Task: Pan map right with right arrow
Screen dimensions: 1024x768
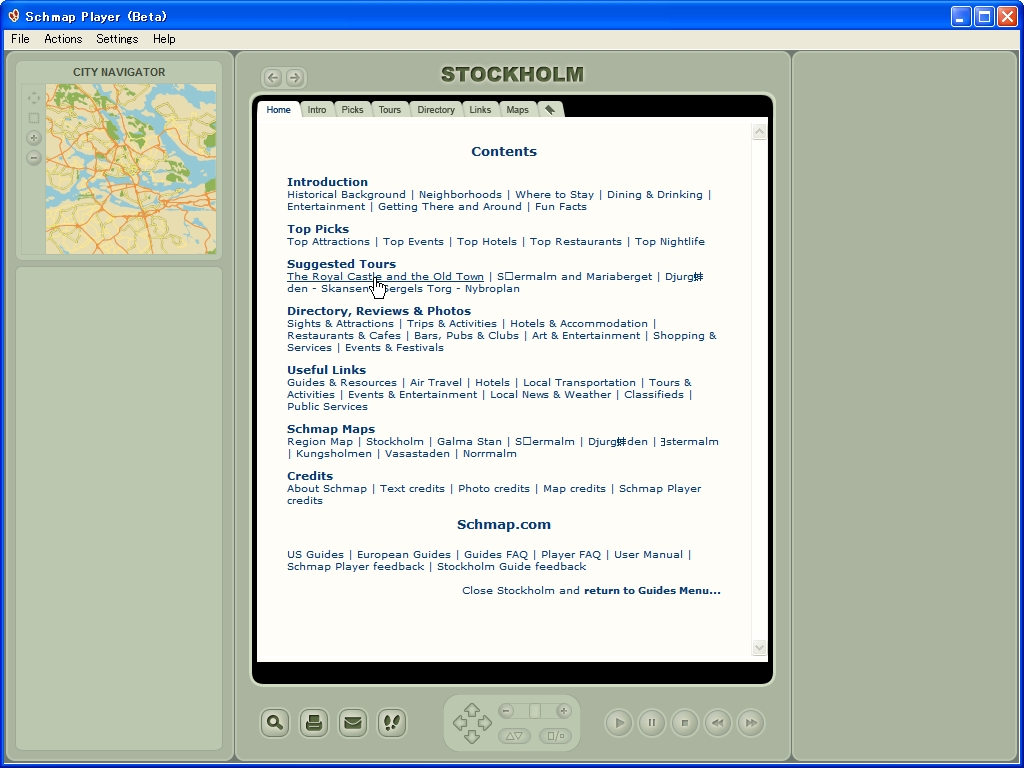Action: click(485, 723)
